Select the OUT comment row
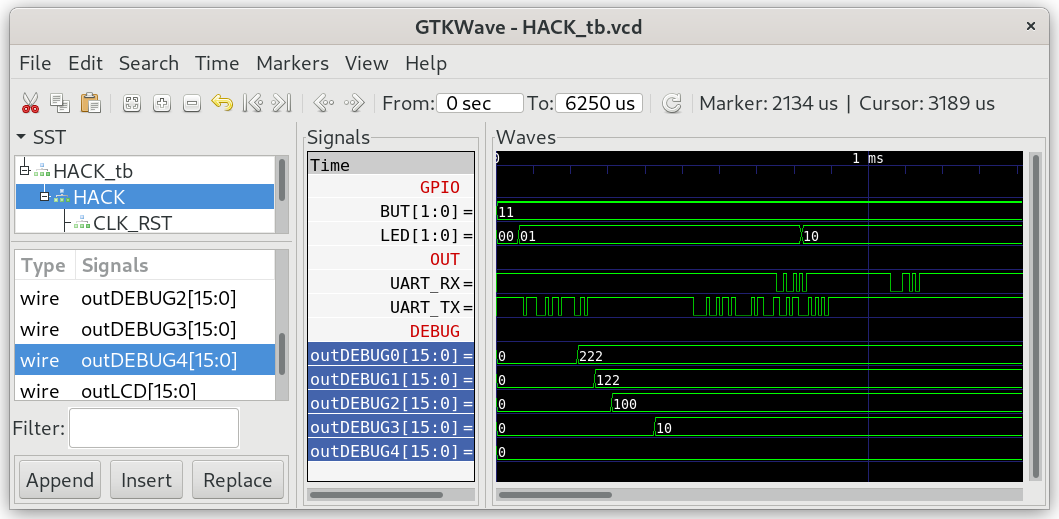This screenshot has height=519, width=1059. [391, 259]
